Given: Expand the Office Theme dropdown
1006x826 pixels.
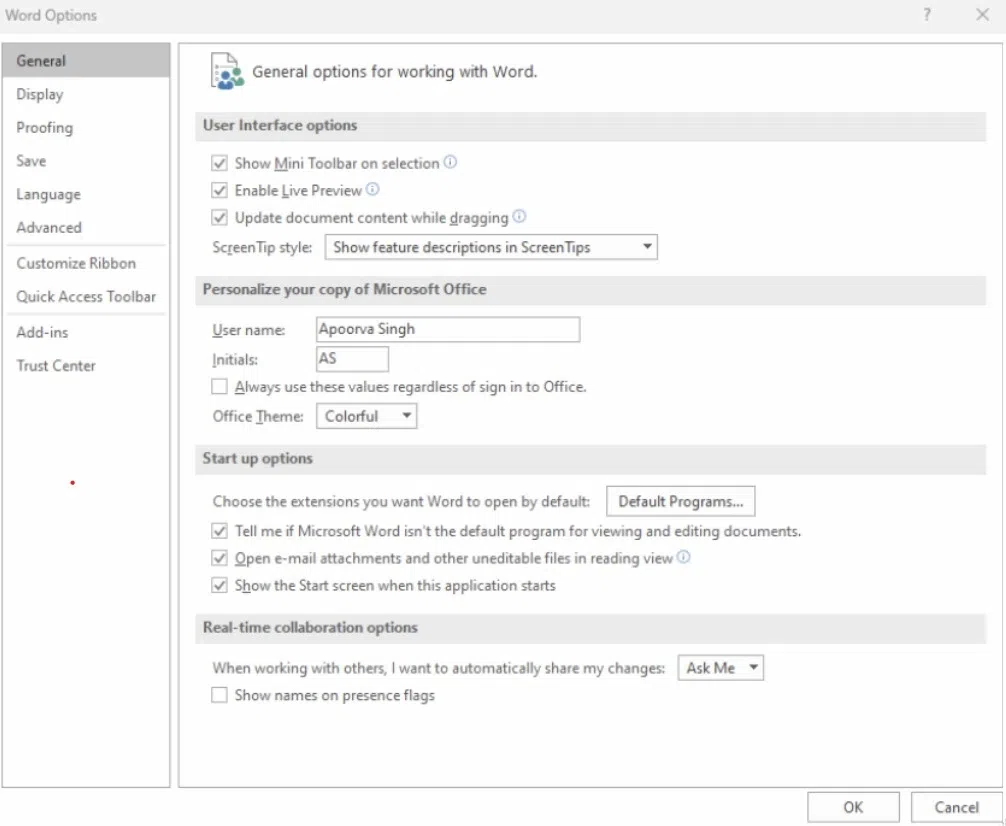Looking at the screenshot, I should coord(366,416).
